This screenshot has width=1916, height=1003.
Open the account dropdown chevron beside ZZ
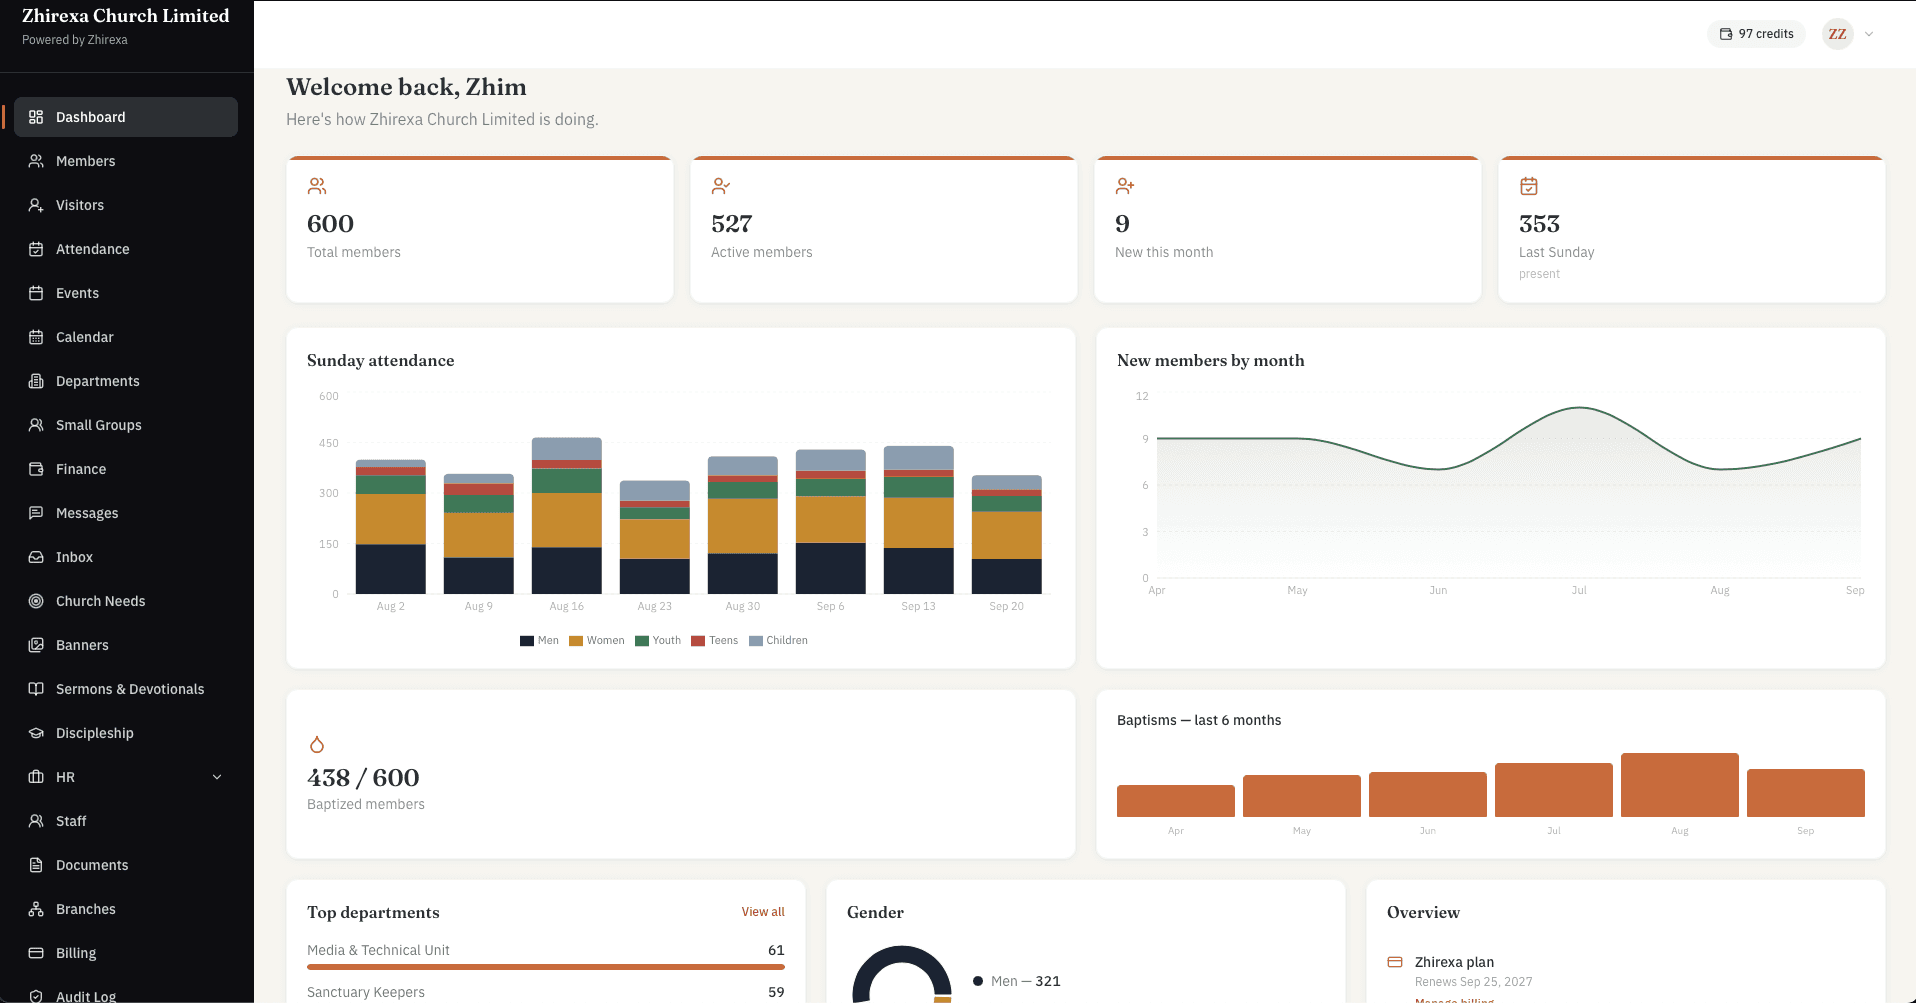1869,34
